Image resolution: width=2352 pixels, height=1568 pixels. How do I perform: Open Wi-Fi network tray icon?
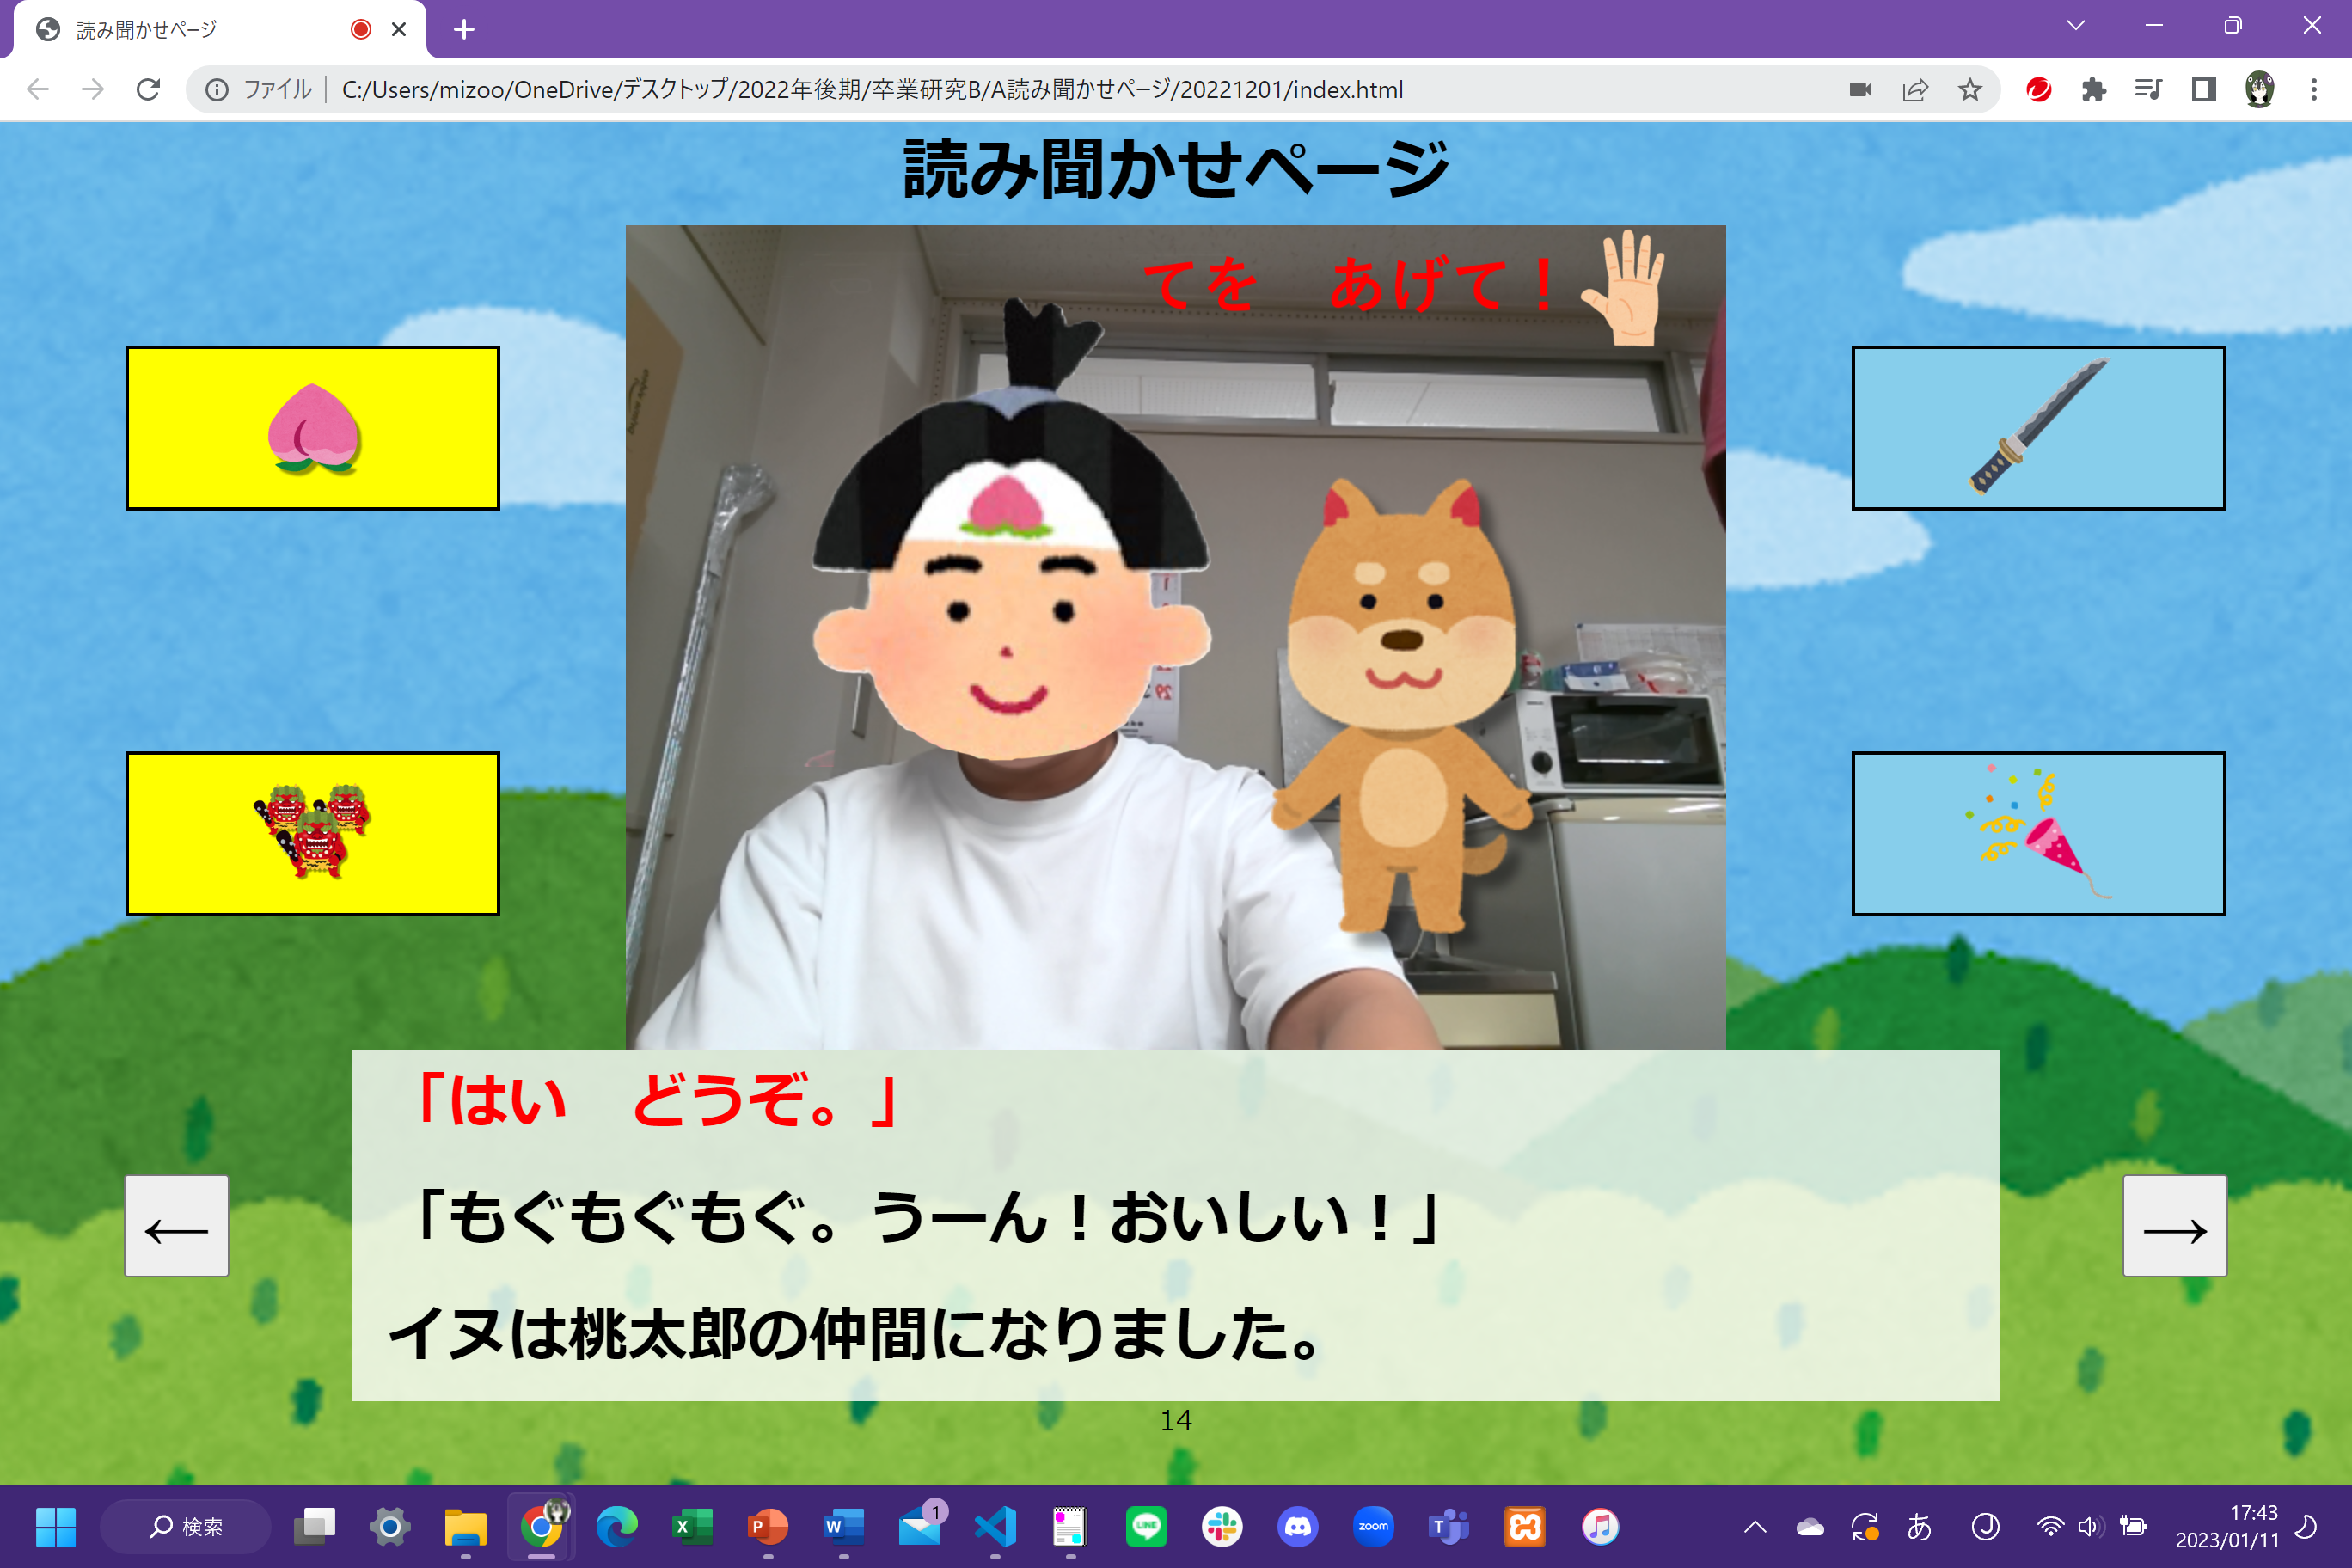[2050, 1527]
